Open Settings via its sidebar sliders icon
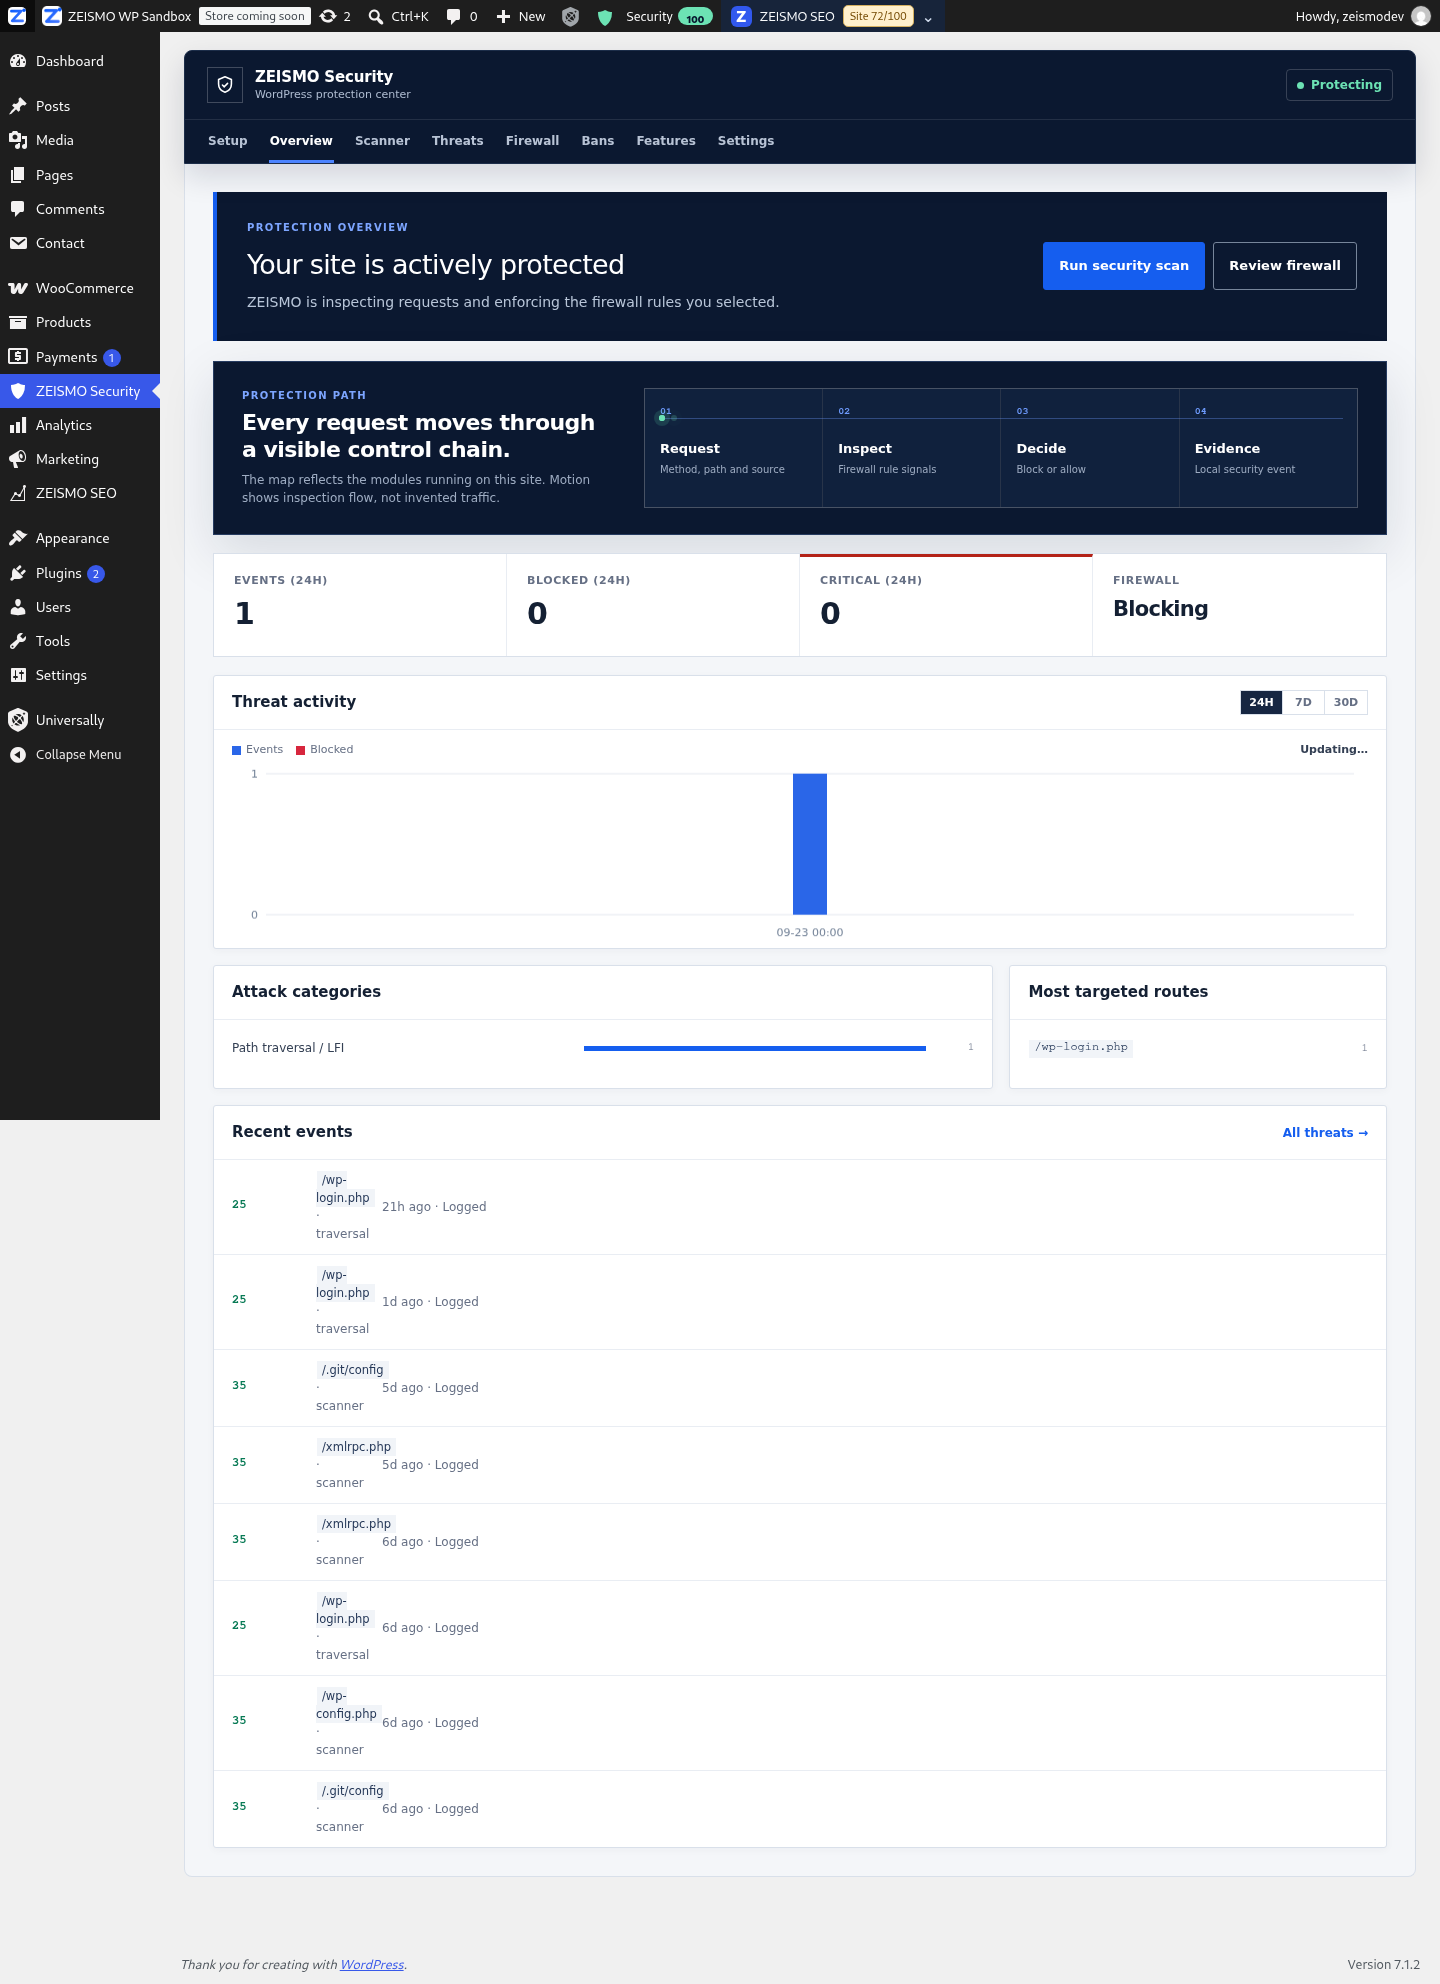 coord(18,675)
